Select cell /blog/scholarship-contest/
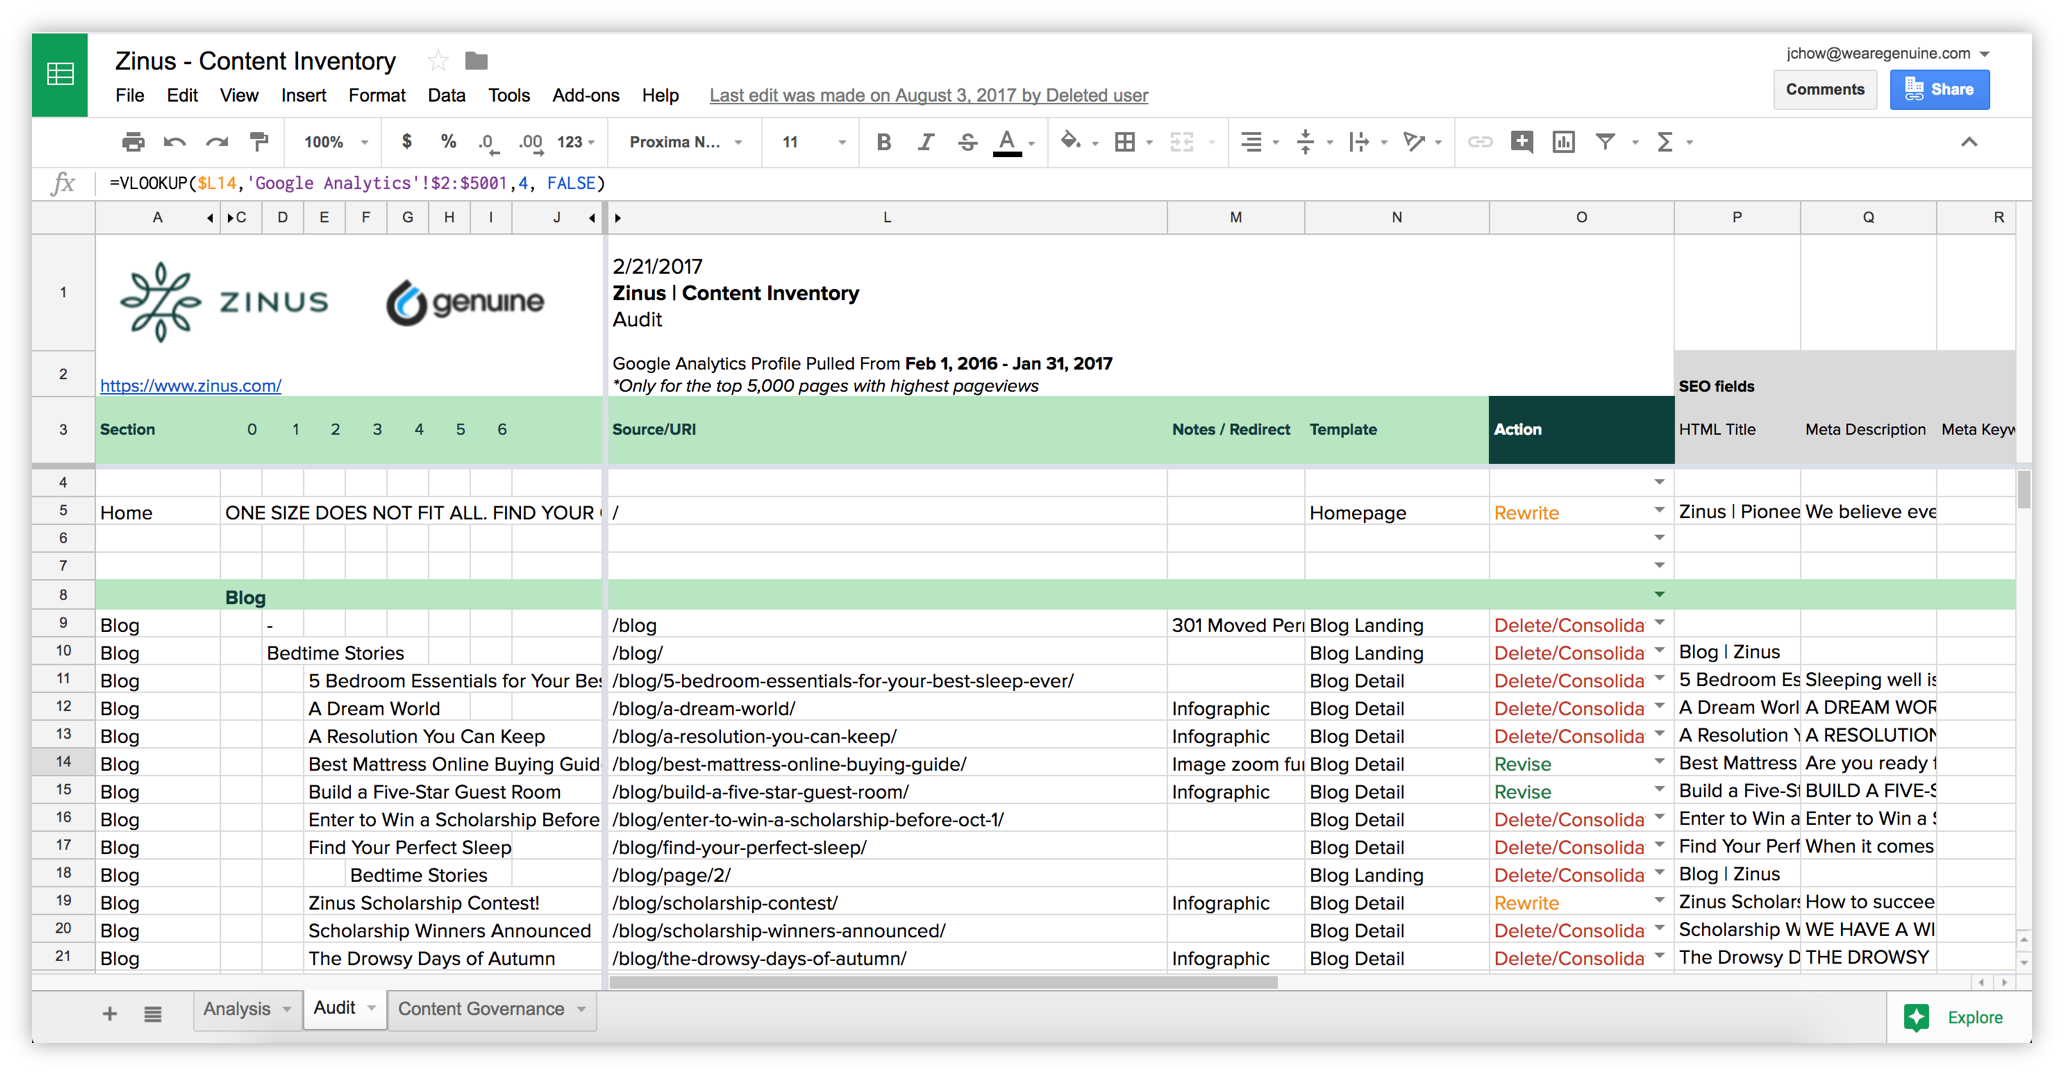2064x1075 pixels. [x=886, y=902]
